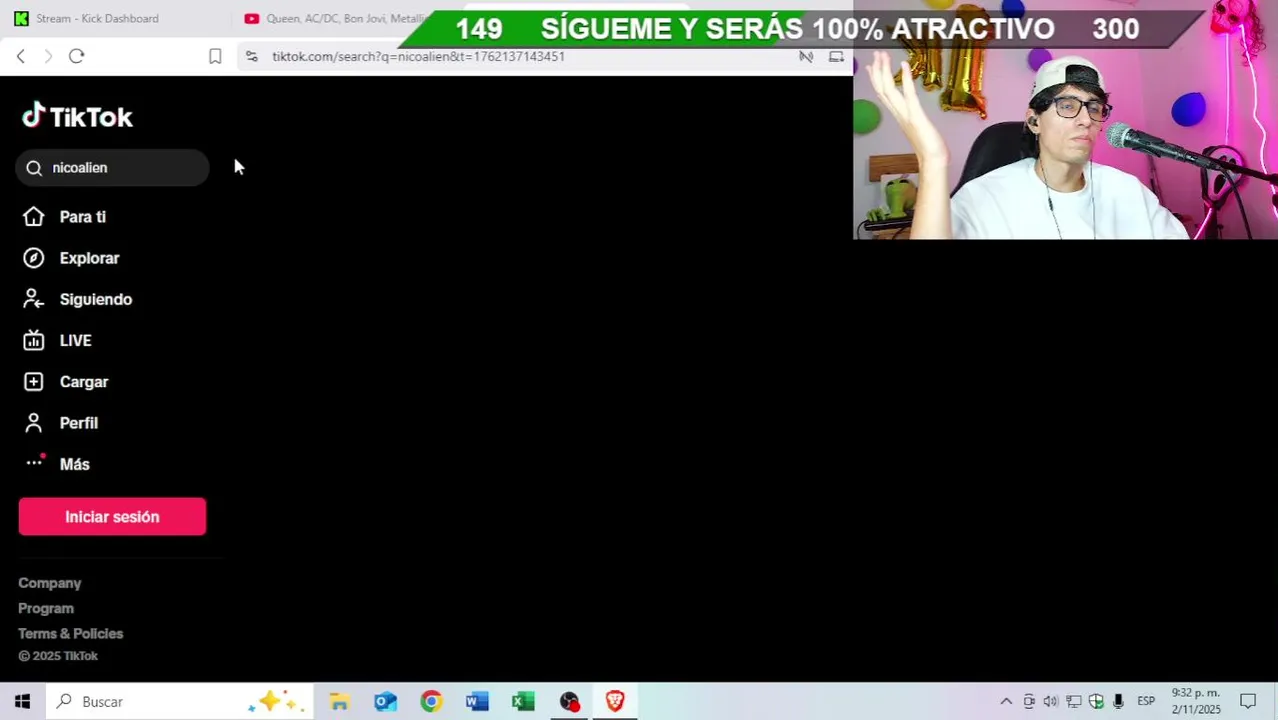Click the volume speaker tray icon

pyautogui.click(x=1050, y=702)
